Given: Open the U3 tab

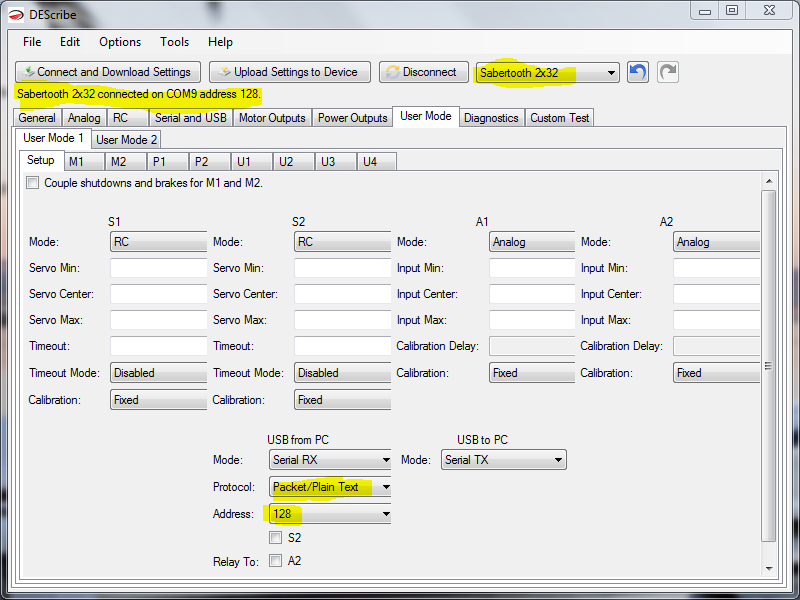Looking at the screenshot, I should (x=335, y=162).
